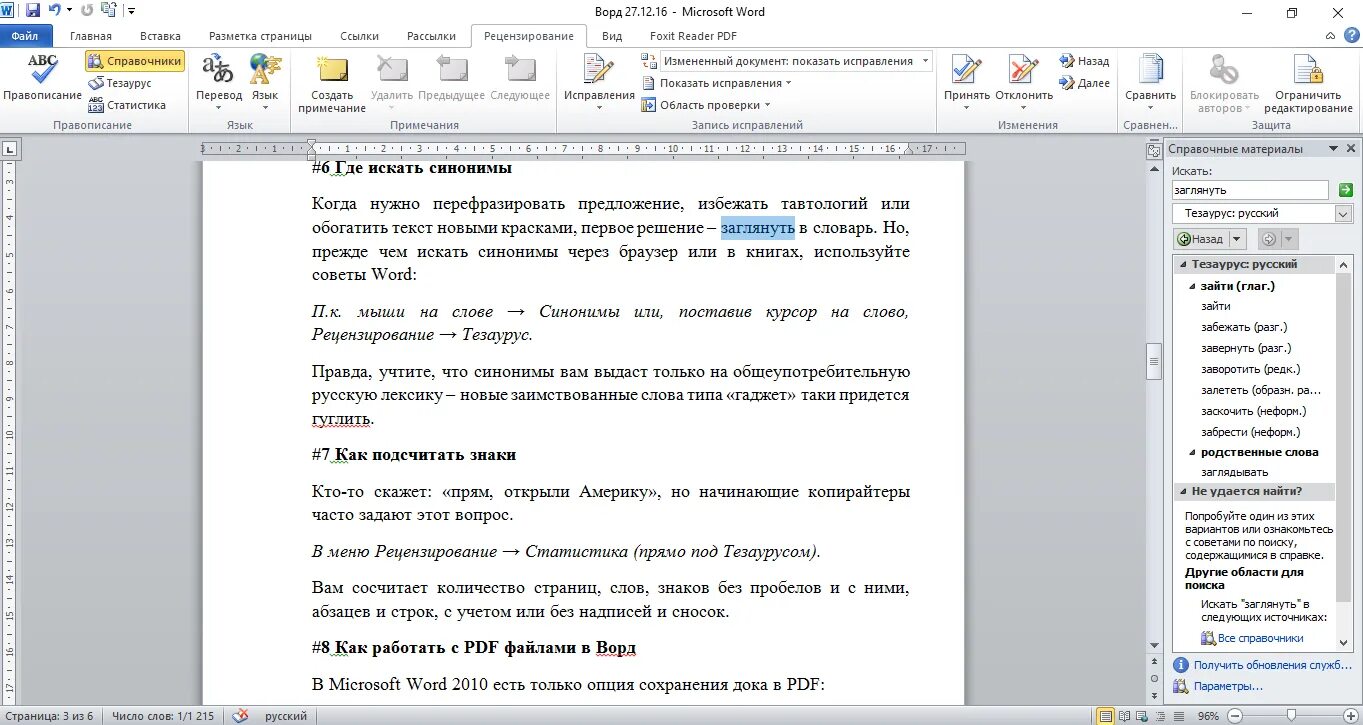
Task: Expand Область проверки dropdown
Action: [x=707, y=105]
